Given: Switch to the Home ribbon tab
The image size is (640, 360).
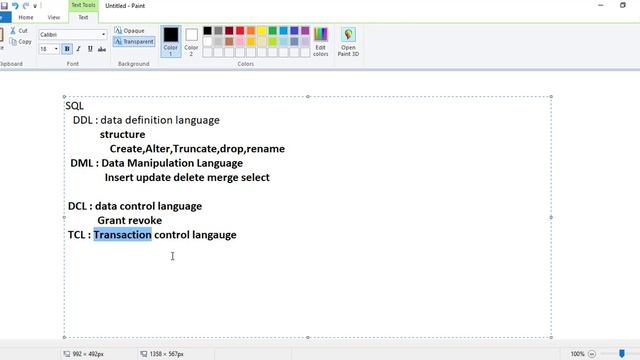Looking at the screenshot, I should [26, 18].
